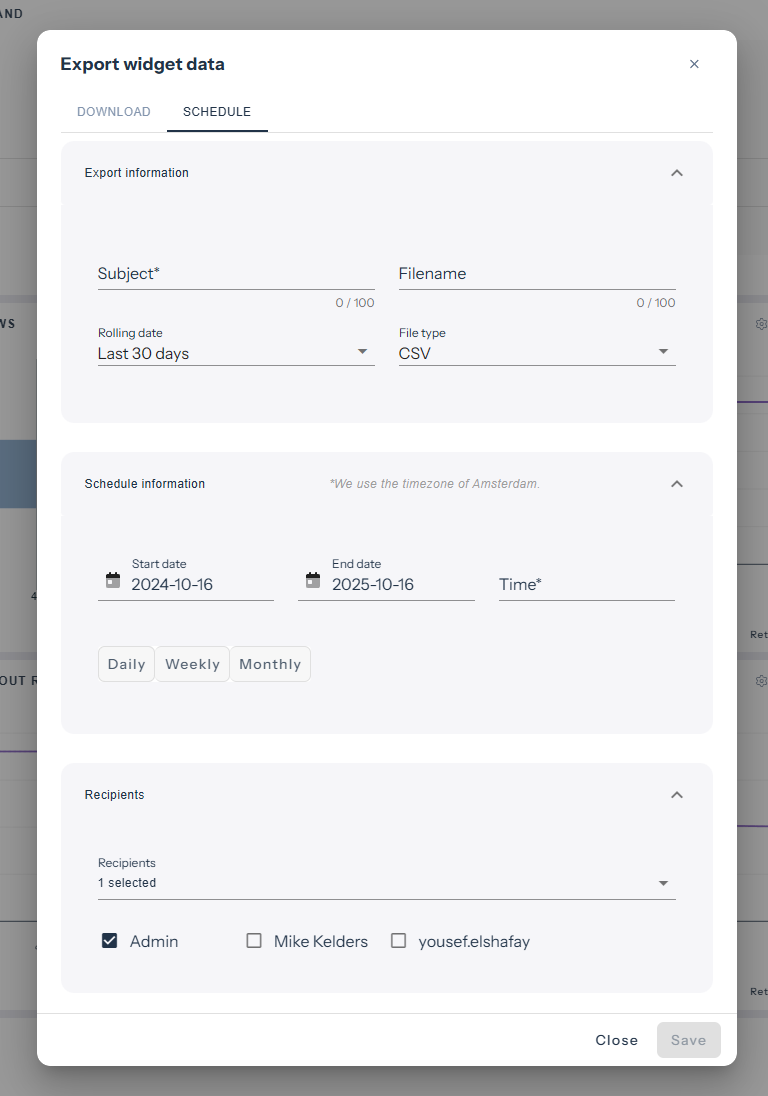The height and width of the screenshot is (1096, 768).
Task: Check the yousef.elshafay recipient checkbox
Action: (x=398, y=941)
